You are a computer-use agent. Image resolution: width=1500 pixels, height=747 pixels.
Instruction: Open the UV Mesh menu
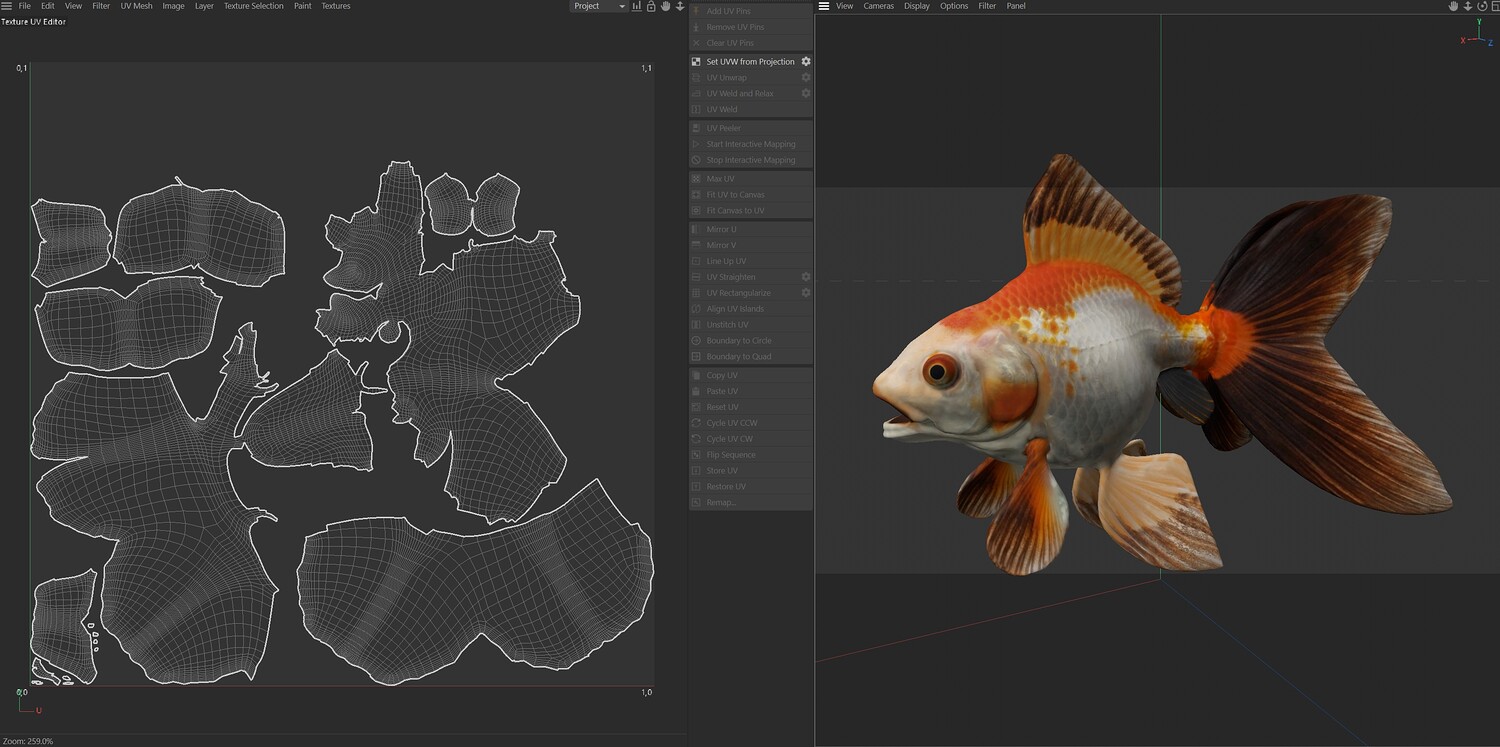click(x=137, y=6)
